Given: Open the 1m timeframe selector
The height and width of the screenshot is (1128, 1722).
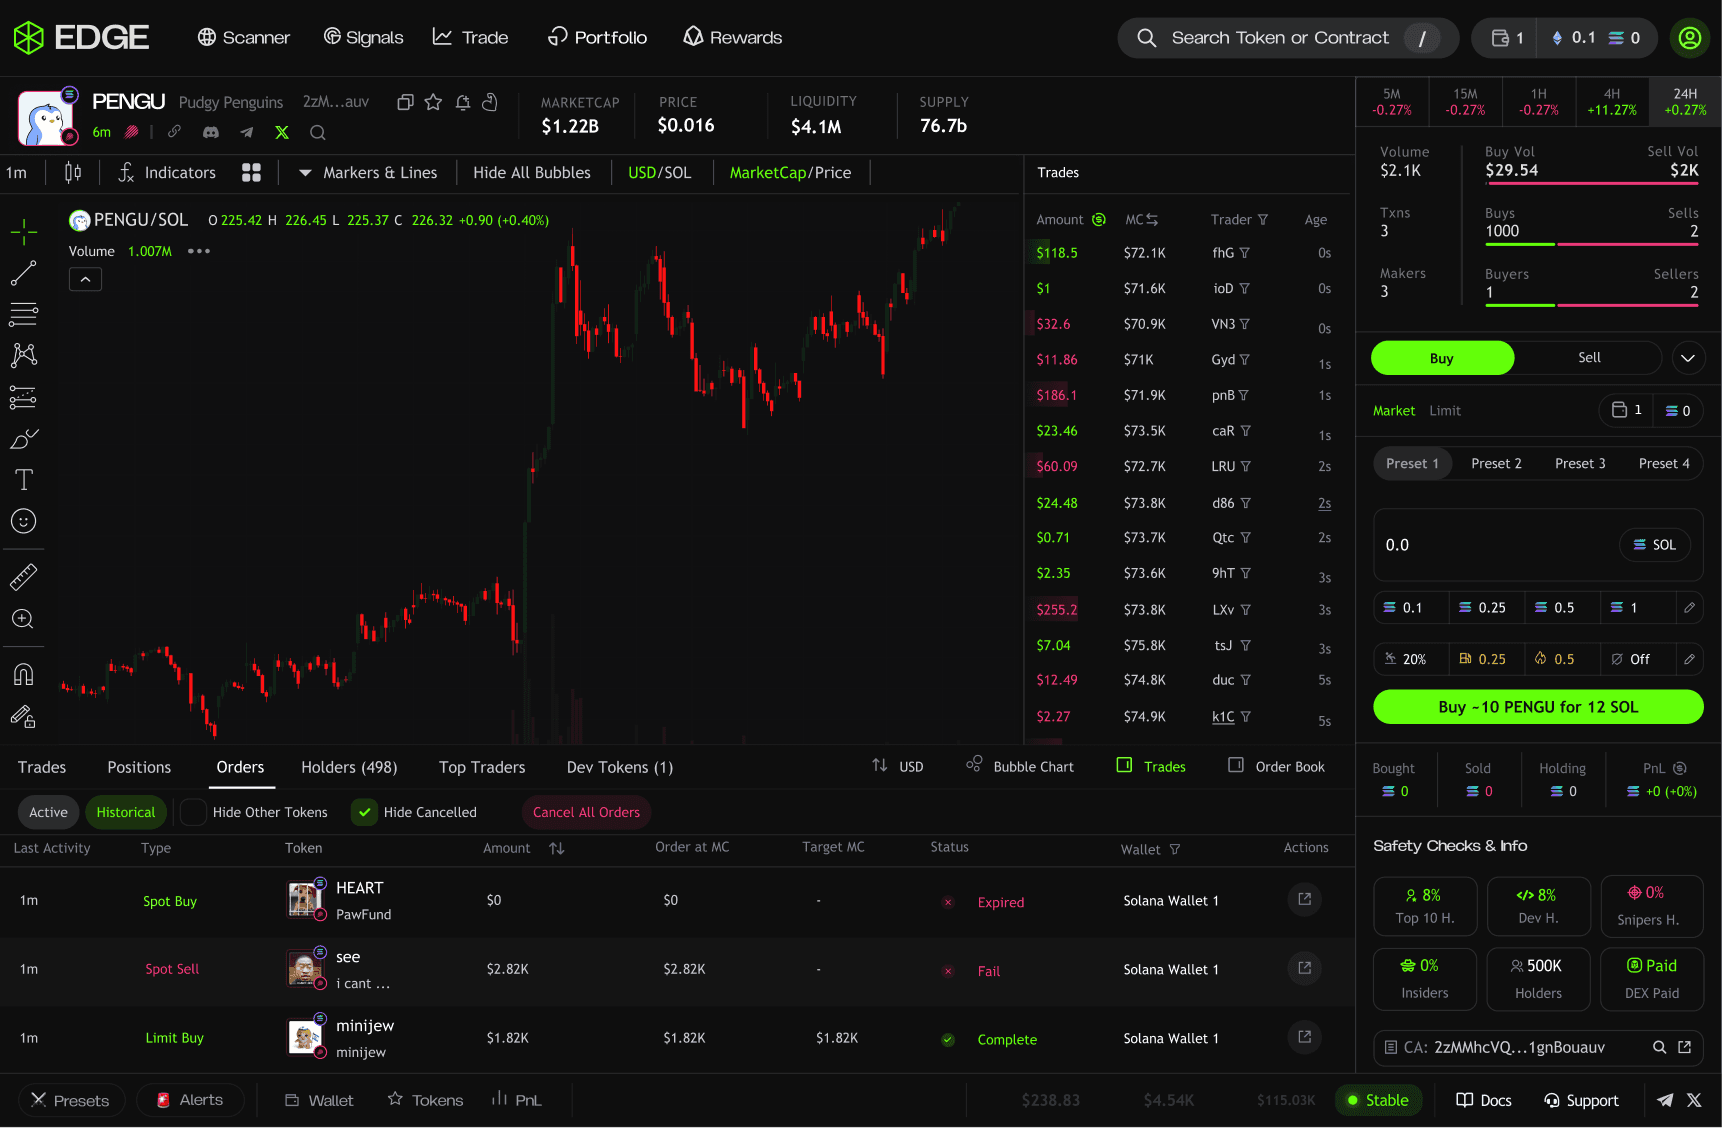Looking at the screenshot, I should click(17, 173).
